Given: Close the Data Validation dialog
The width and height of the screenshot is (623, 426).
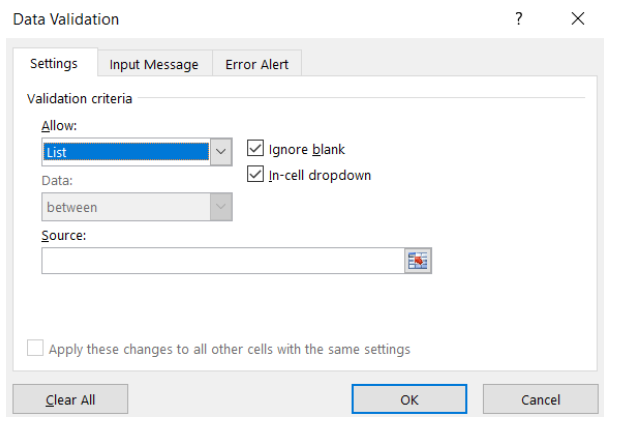Looking at the screenshot, I should (x=578, y=18).
